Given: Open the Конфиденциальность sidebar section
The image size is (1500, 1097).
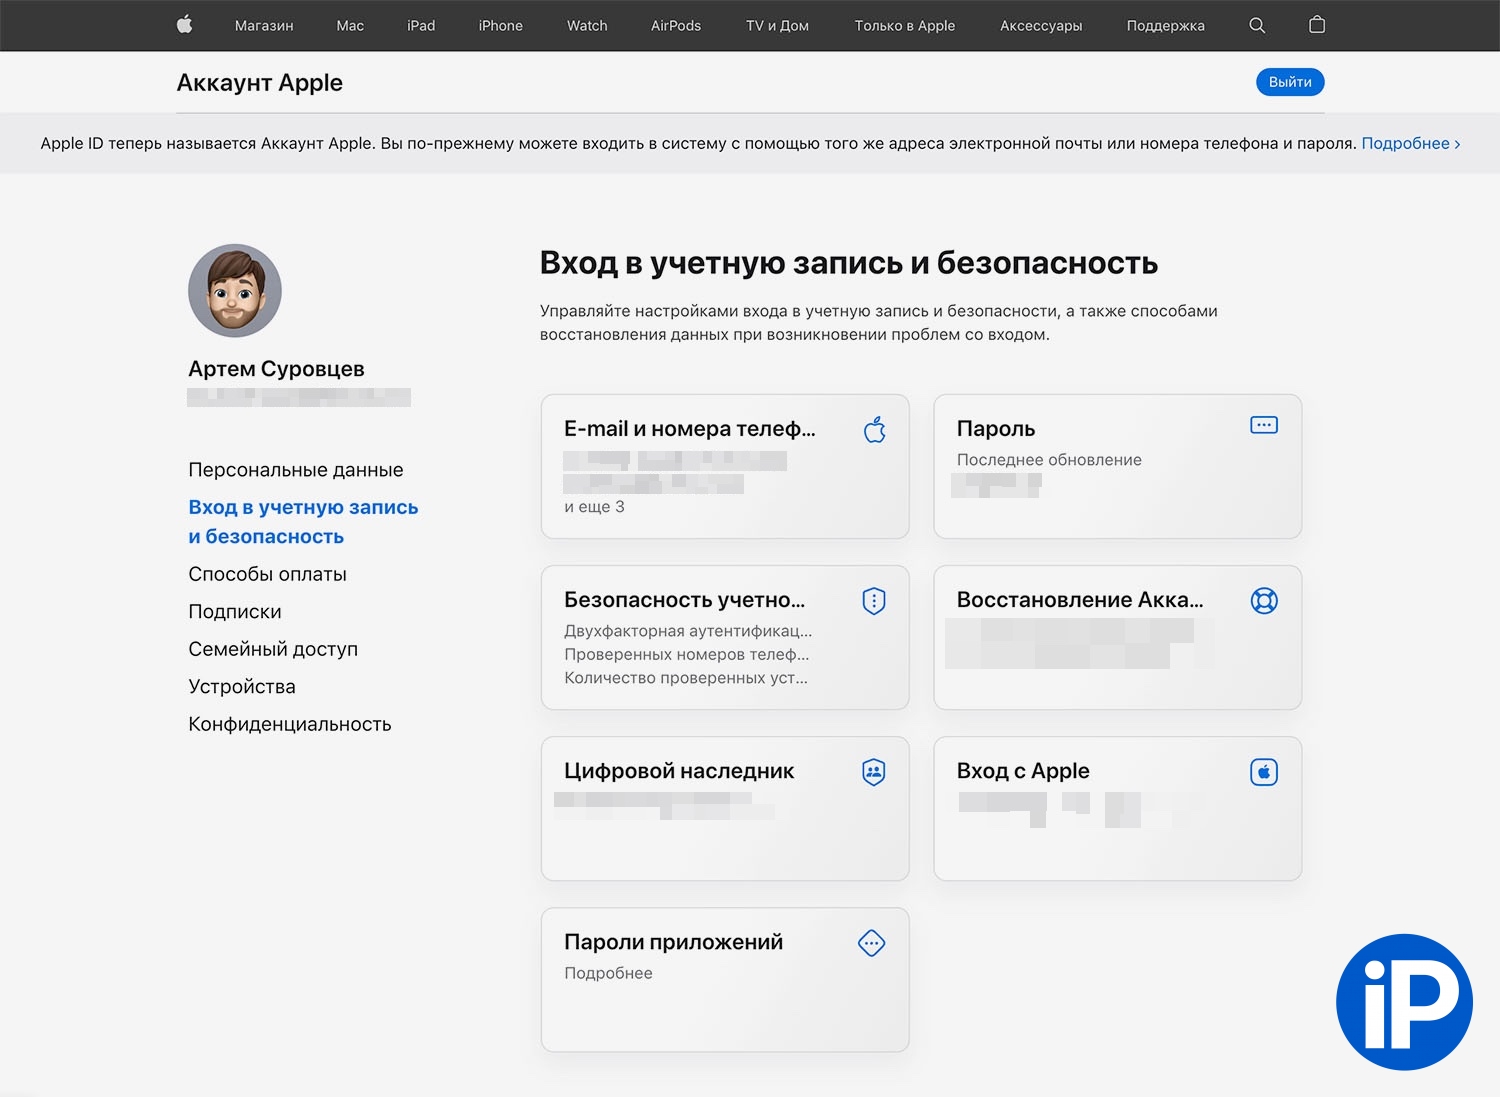Looking at the screenshot, I should (290, 724).
